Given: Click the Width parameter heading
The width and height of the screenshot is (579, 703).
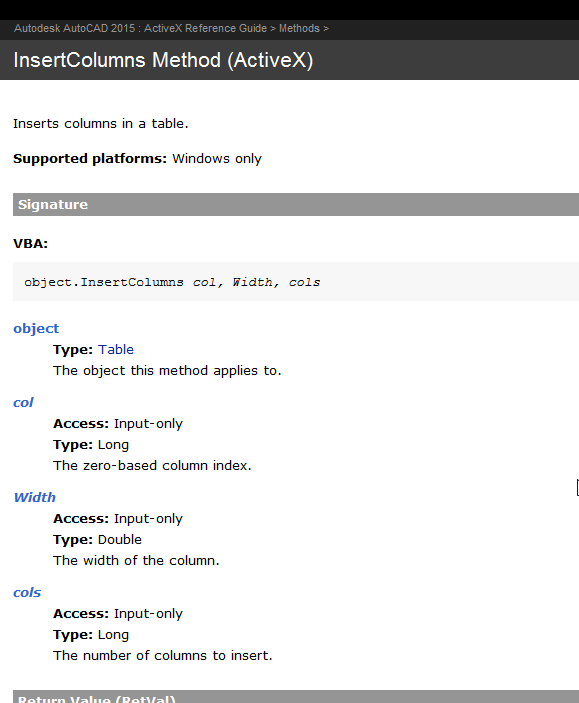Looking at the screenshot, I should [35, 497].
